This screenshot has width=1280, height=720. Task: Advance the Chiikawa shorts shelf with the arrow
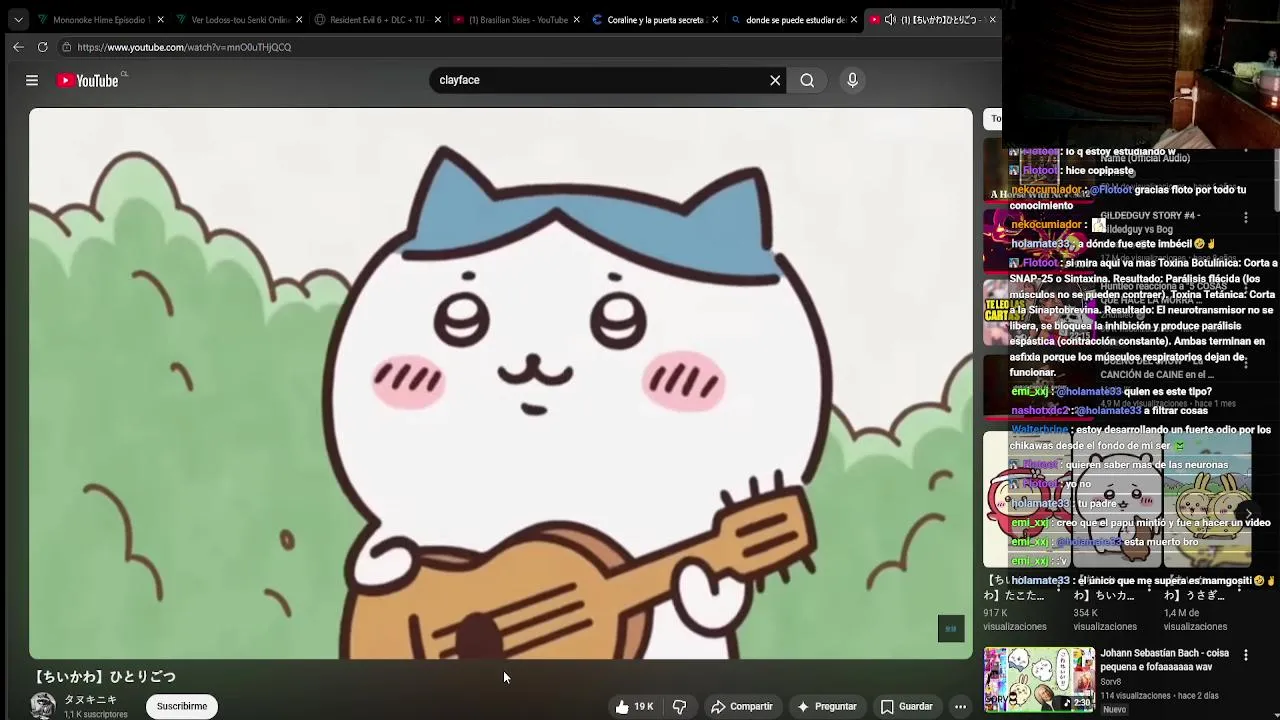1248,514
